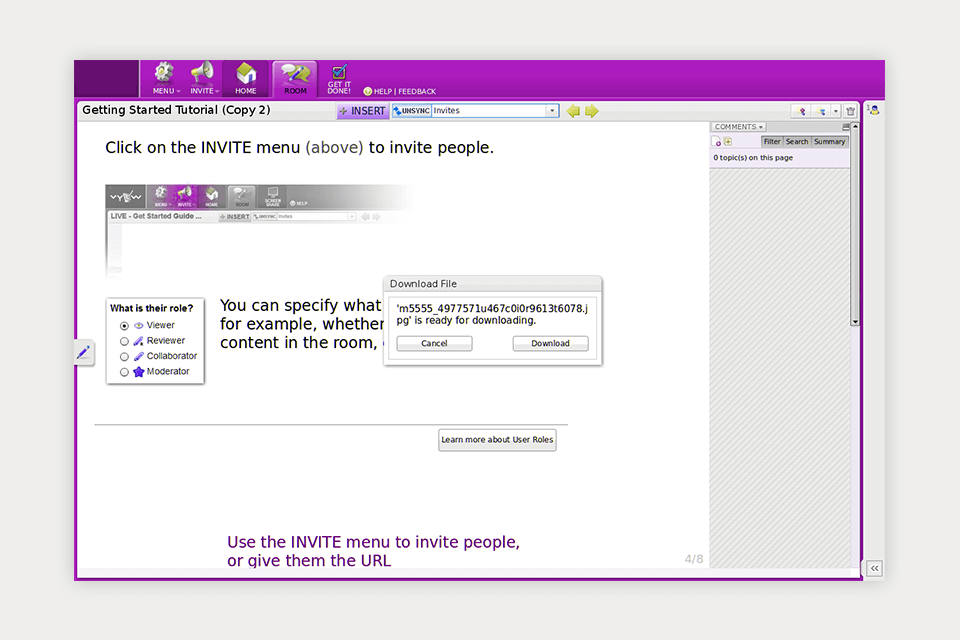Go to previous page with left arrow
Image resolution: width=960 pixels, height=640 pixels.
pyautogui.click(x=573, y=111)
